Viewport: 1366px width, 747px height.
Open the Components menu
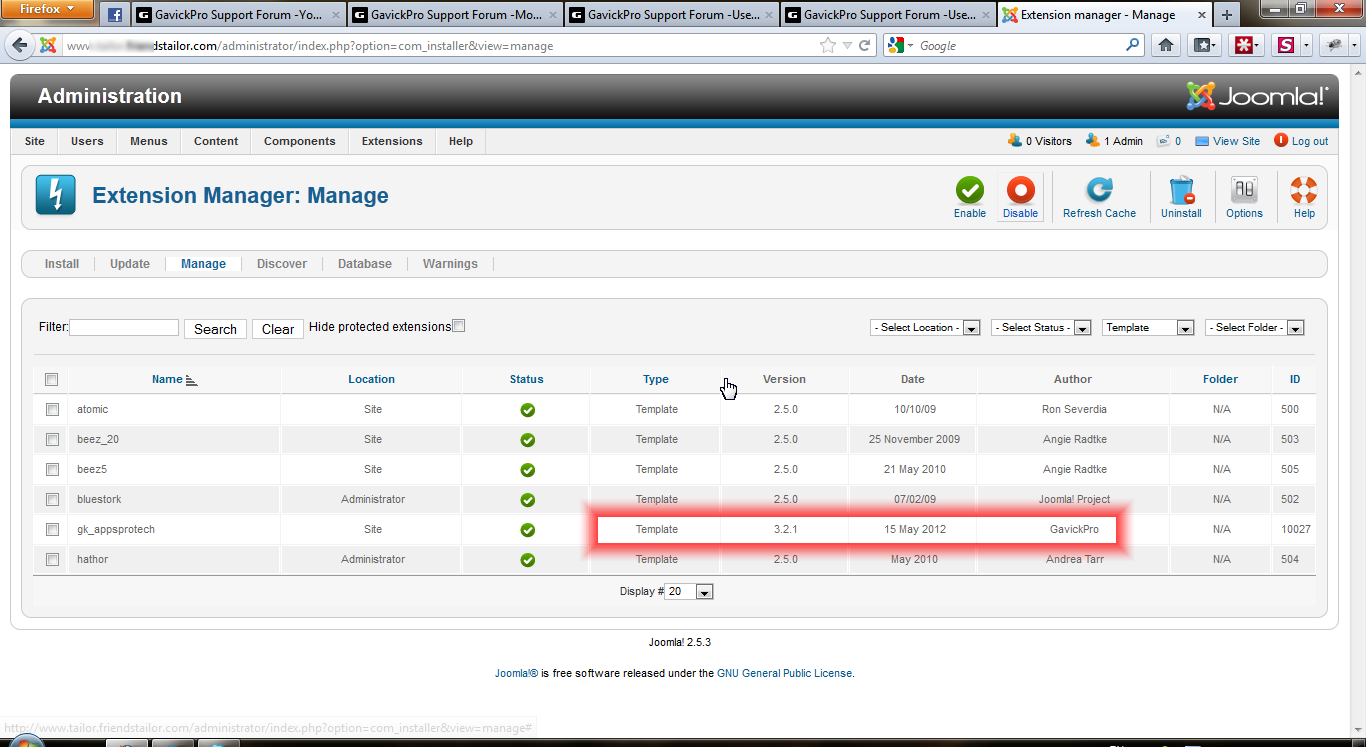299,141
